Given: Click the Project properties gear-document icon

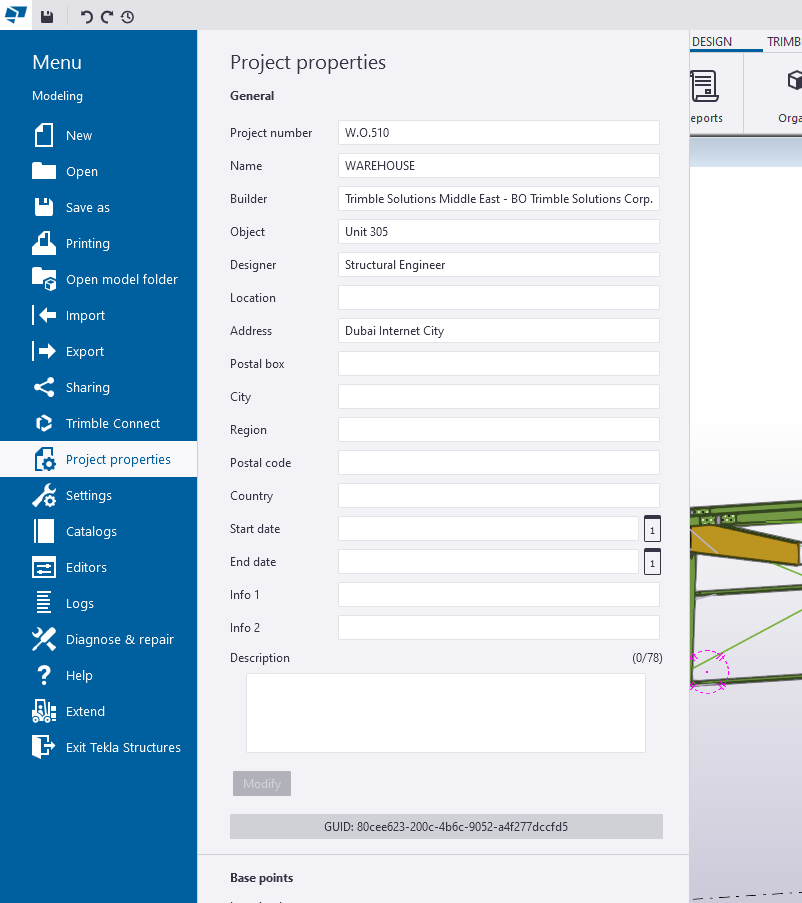Looking at the screenshot, I should point(44,459).
